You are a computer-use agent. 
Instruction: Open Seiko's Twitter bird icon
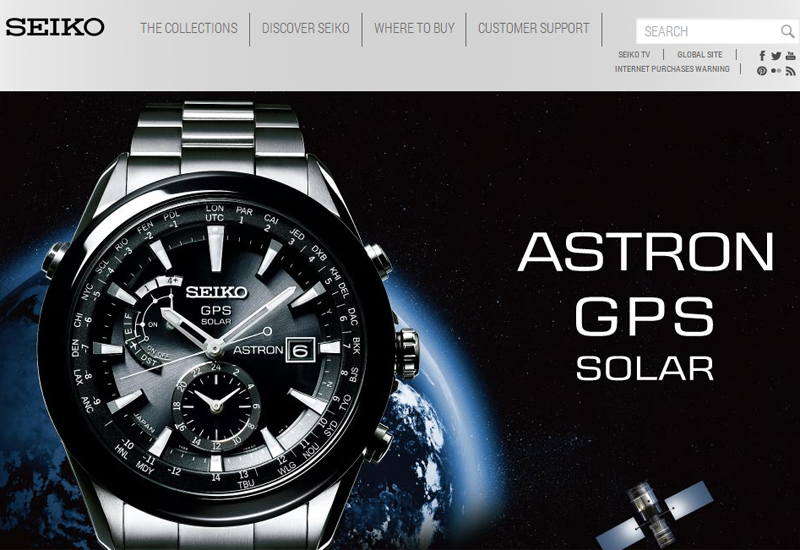click(x=776, y=56)
